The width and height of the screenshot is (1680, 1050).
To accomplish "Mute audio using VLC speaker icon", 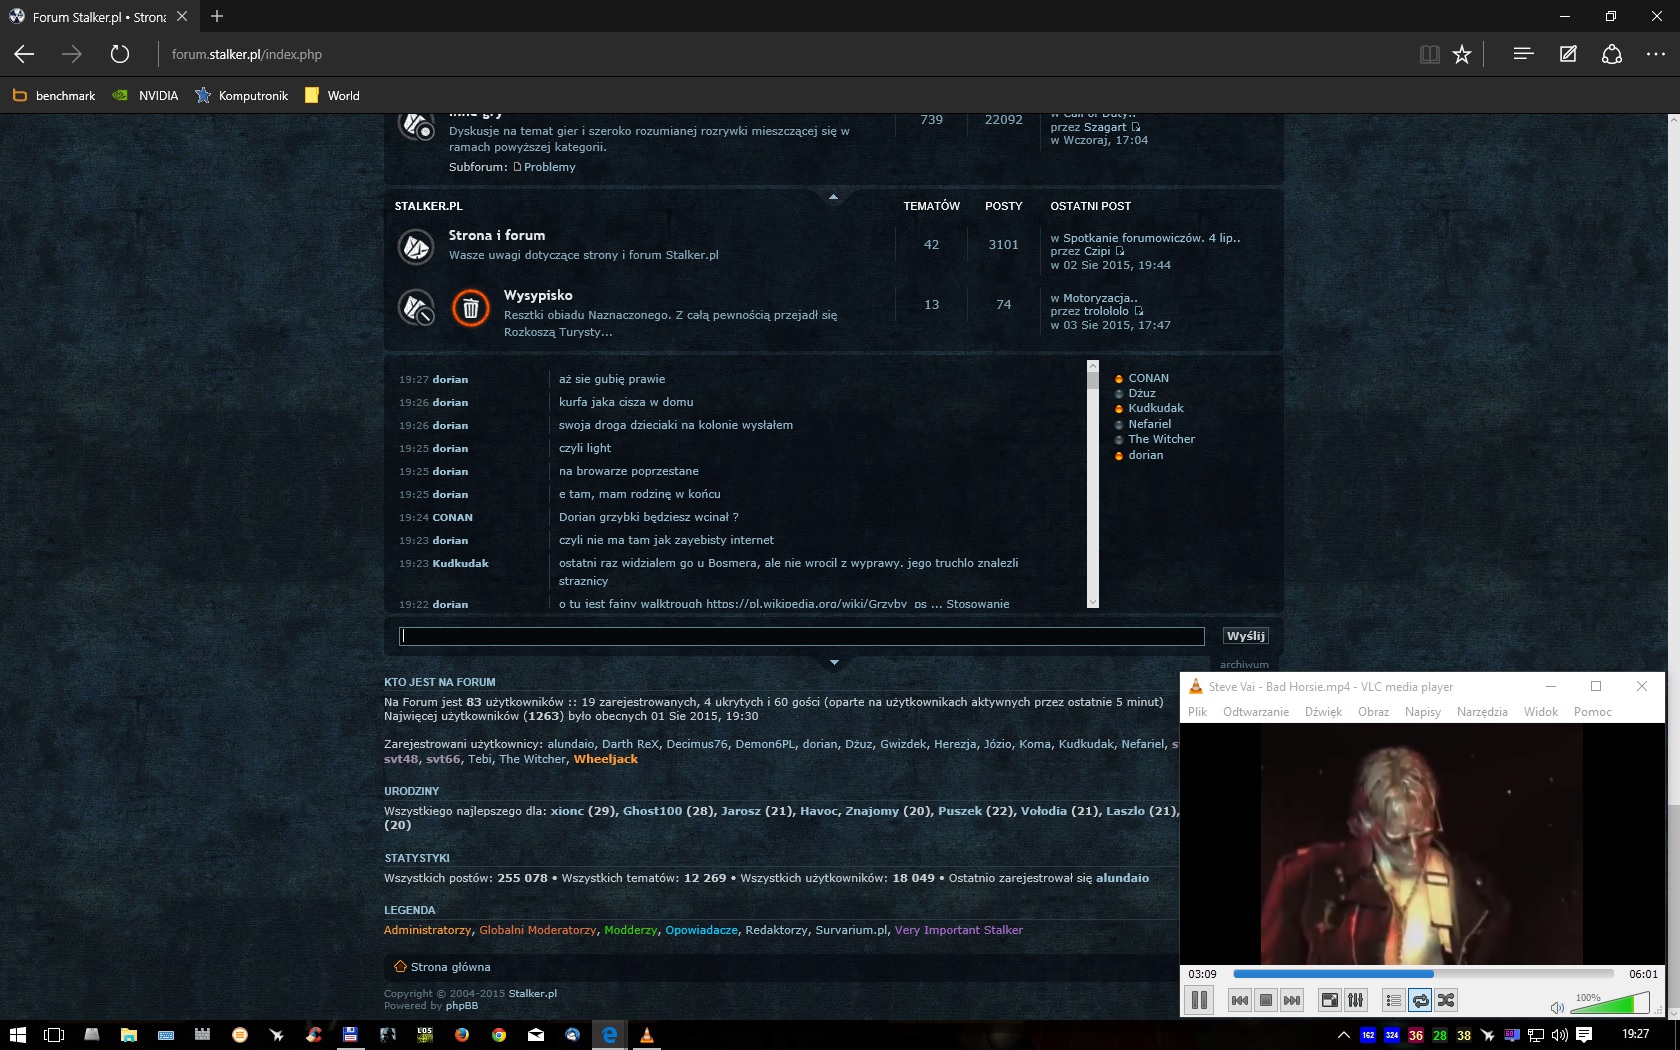I will click(x=1557, y=1007).
